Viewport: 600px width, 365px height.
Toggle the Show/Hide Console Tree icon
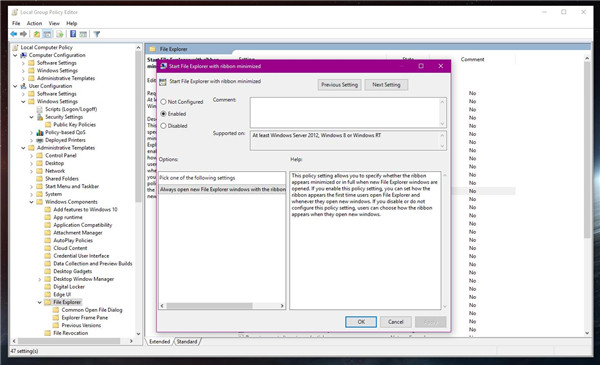(47, 34)
